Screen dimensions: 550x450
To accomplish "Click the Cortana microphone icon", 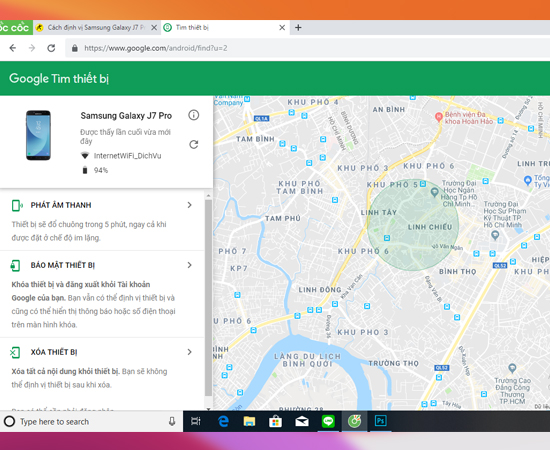I will coord(172,421).
